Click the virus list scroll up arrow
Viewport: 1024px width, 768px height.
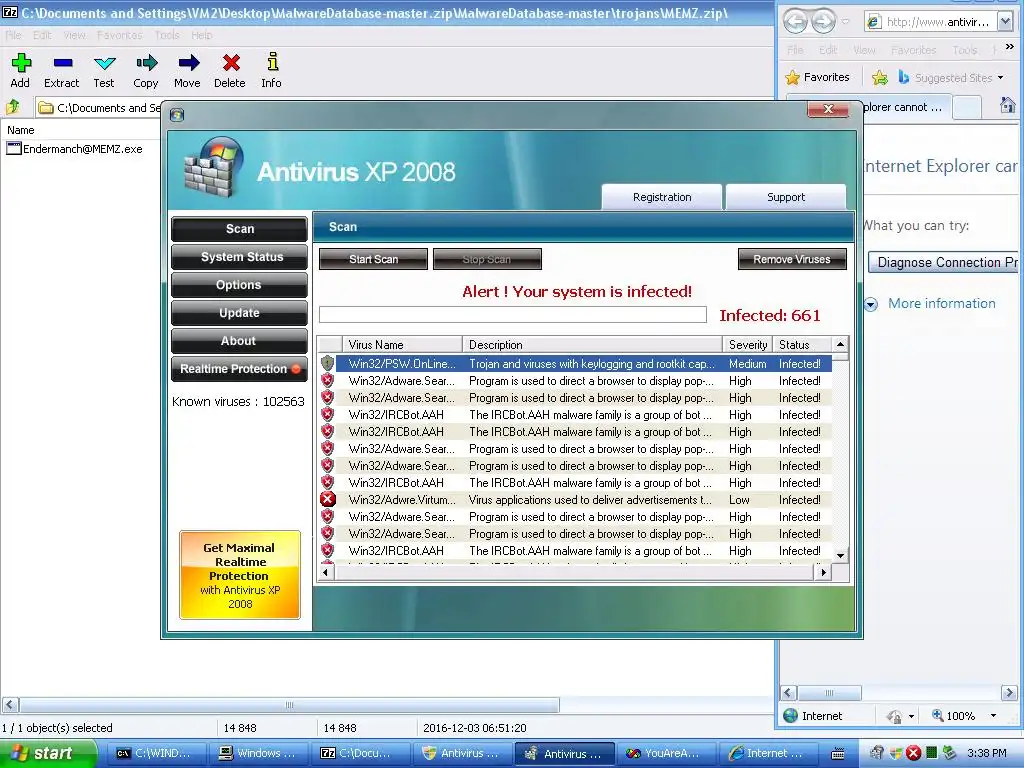click(x=840, y=344)
